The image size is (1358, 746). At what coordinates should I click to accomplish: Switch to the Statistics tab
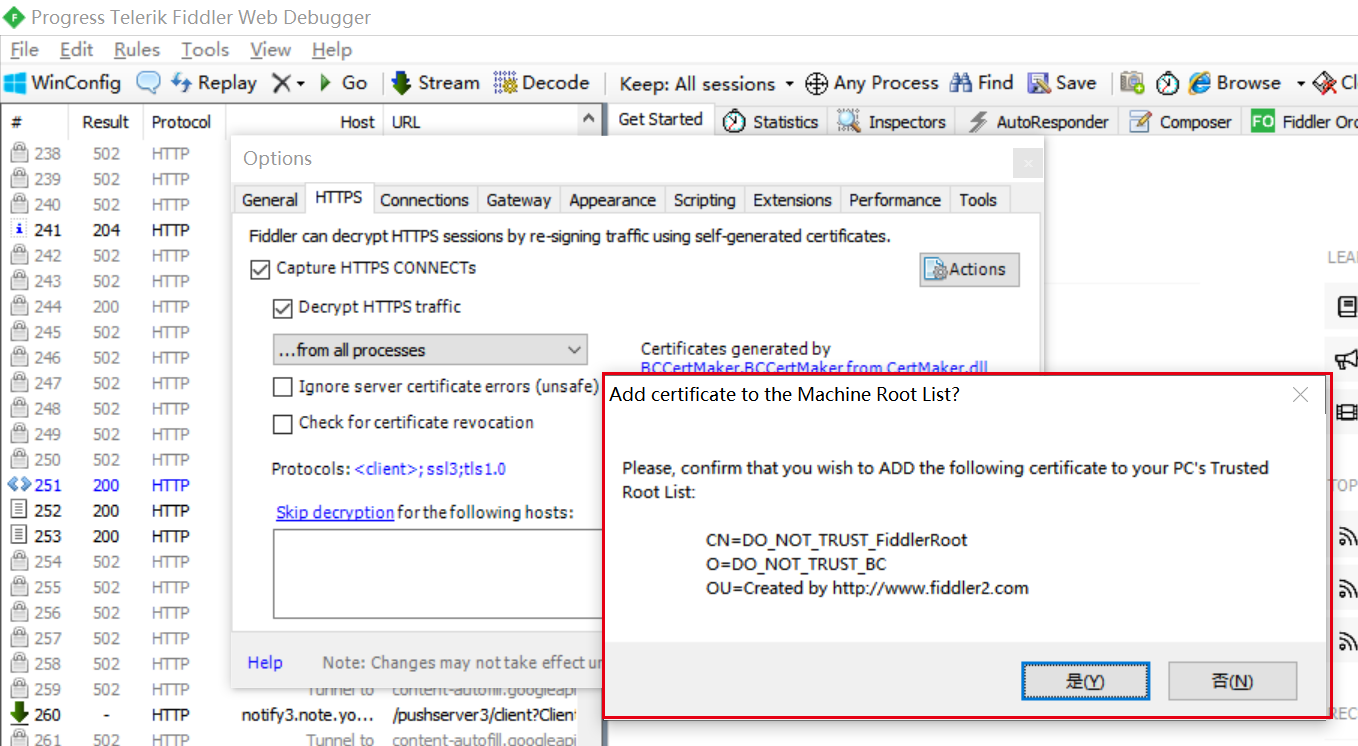coord(771,122)
